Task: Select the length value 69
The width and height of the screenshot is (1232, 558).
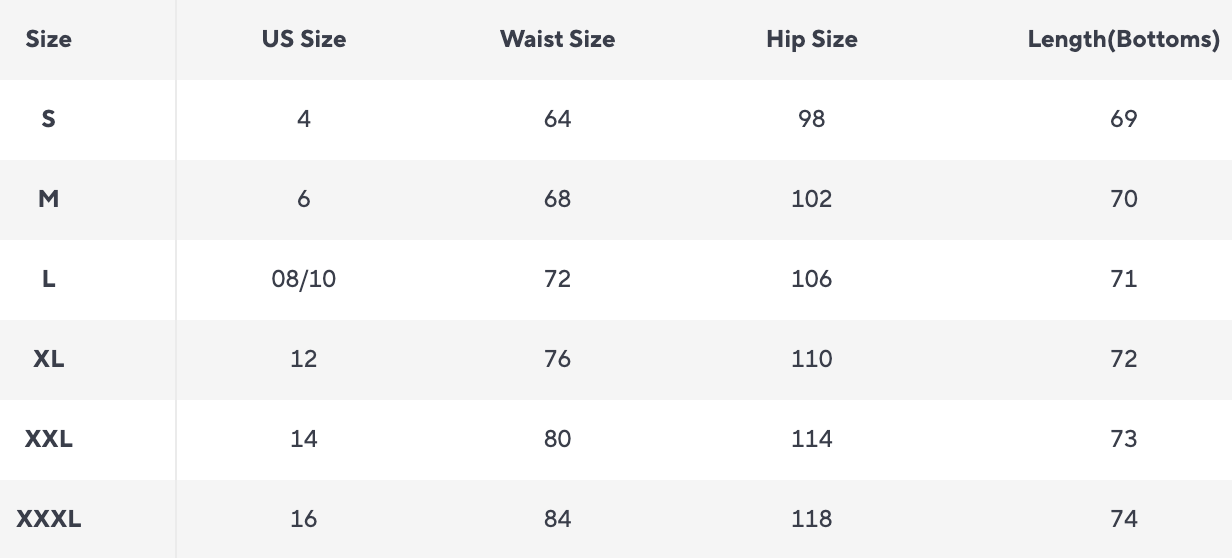Action: tap(1123, 119)
